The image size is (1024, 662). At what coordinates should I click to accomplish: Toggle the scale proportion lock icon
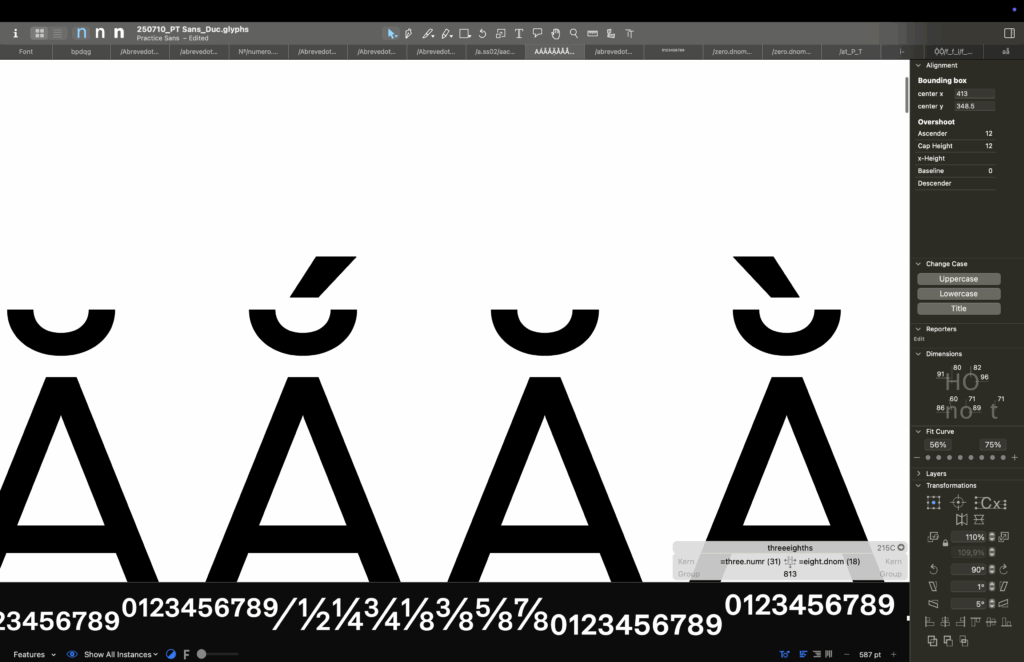pyautogui.click(x=945, y=543)
